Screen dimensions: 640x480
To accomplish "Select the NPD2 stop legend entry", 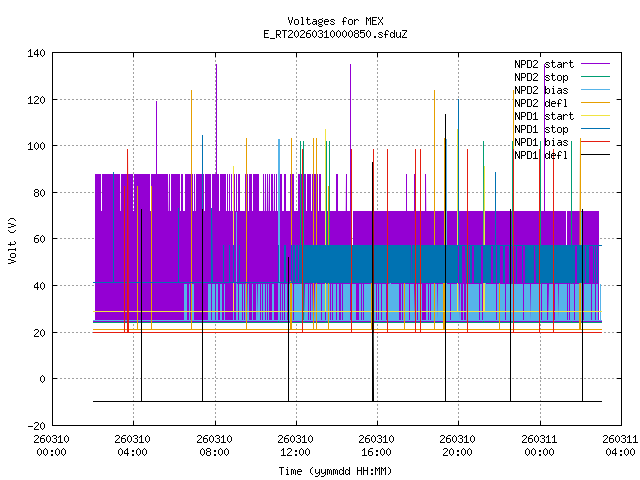I will point(541,76).
